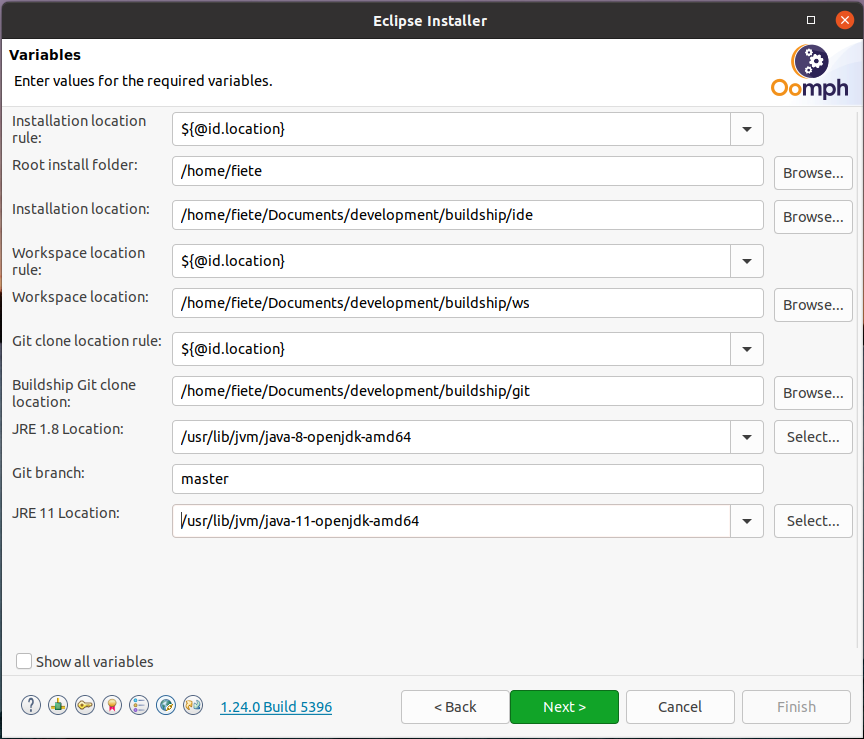864x739 pixels.
Task: View the trusted certificates
Action: pyautogui.click(x=111, y=704)
